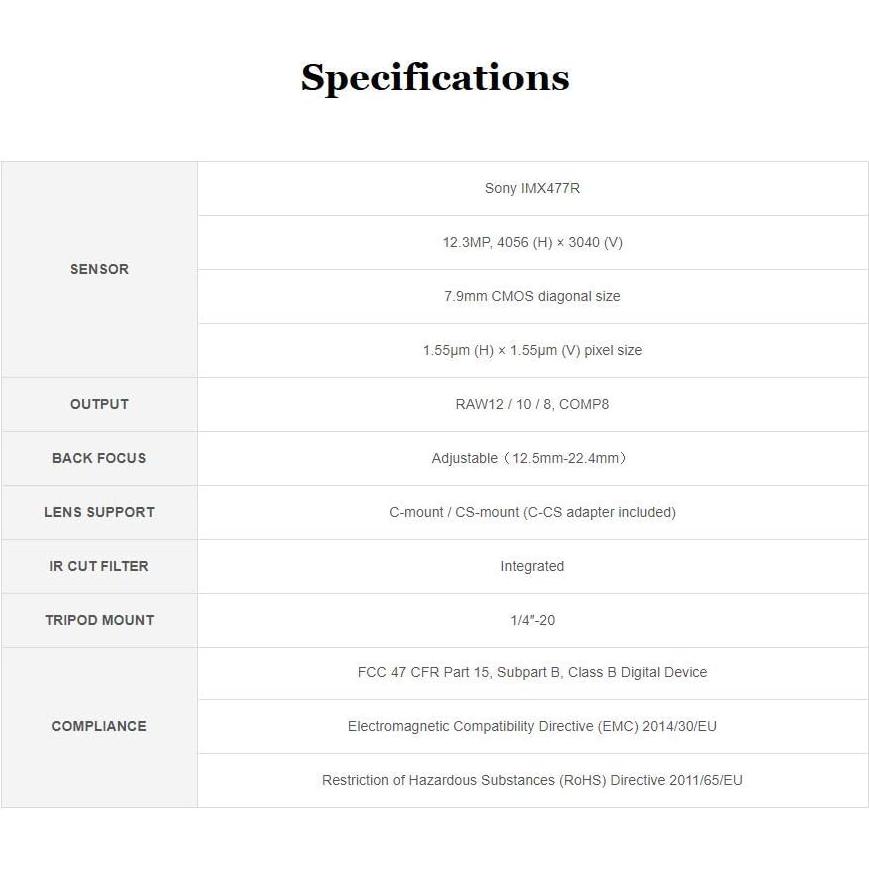Click the OUTPUT row label
This screenshot has width=869, height=869.
click(99, 404)
